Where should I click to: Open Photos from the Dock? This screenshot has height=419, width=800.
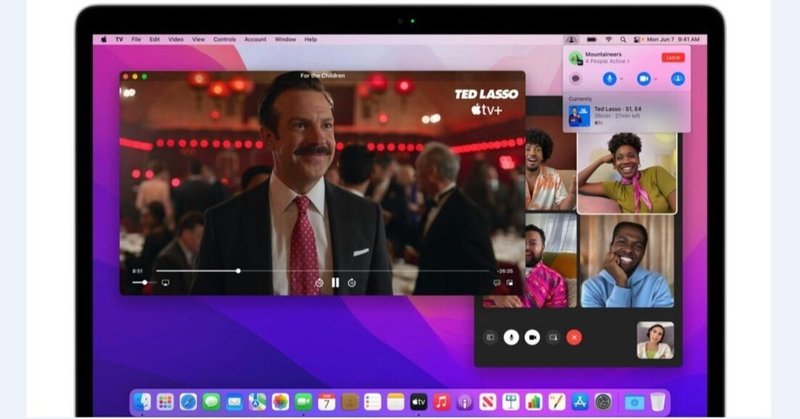[280, 402]
